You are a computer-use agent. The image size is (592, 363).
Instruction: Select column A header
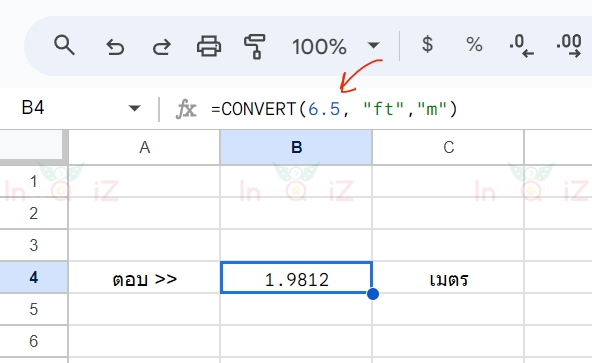click(x=144, y=147)
